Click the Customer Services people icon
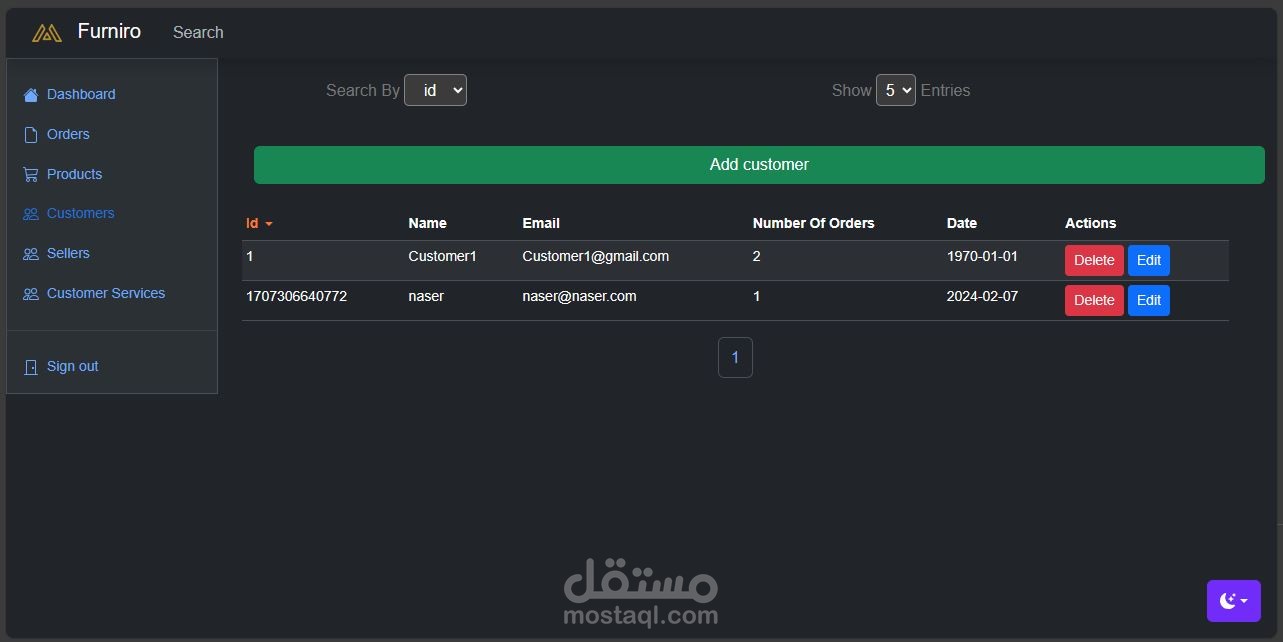 (31, 294)
